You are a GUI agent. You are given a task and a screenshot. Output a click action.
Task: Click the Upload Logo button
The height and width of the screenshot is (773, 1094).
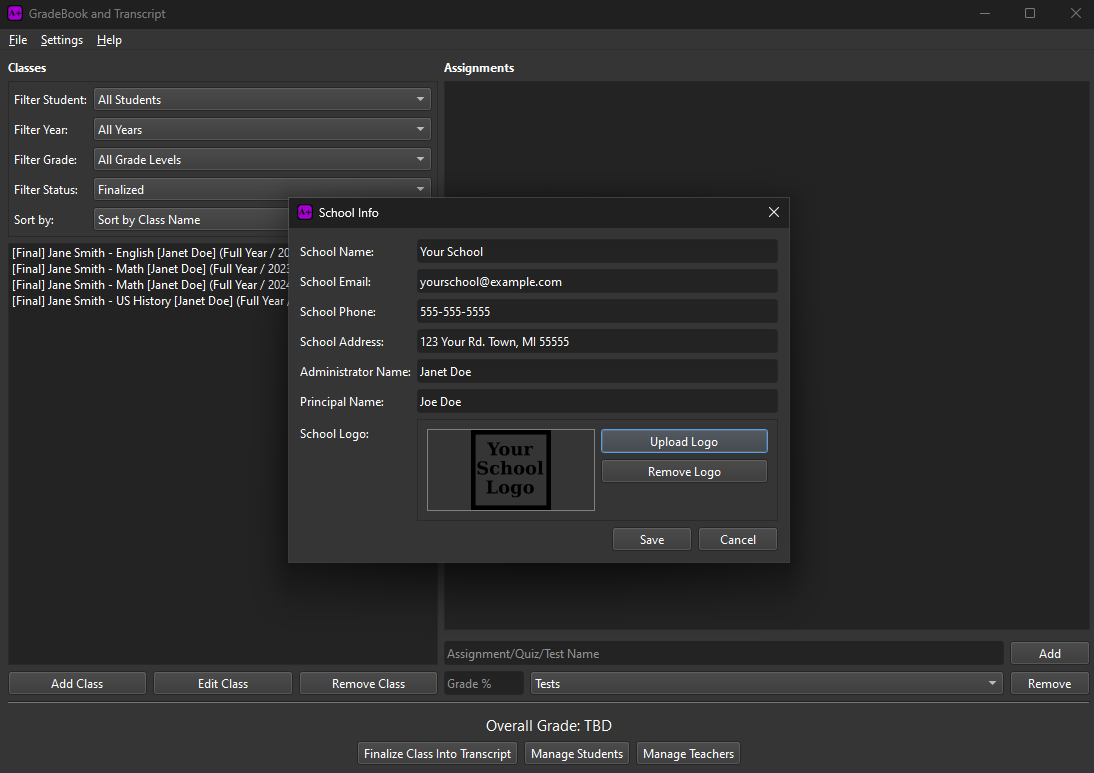click(684, 442)
